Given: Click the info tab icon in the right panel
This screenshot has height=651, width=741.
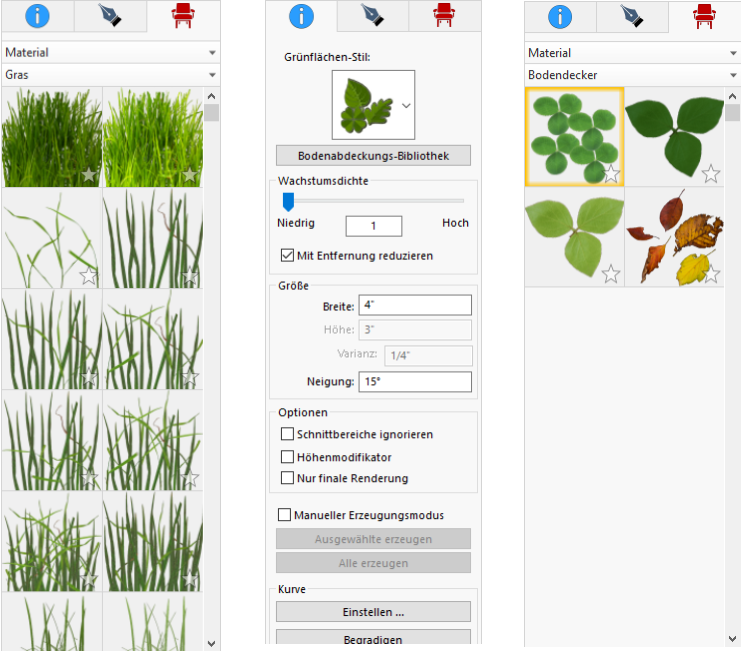Looking at the screenshot, I should click(x=562, y=16).
